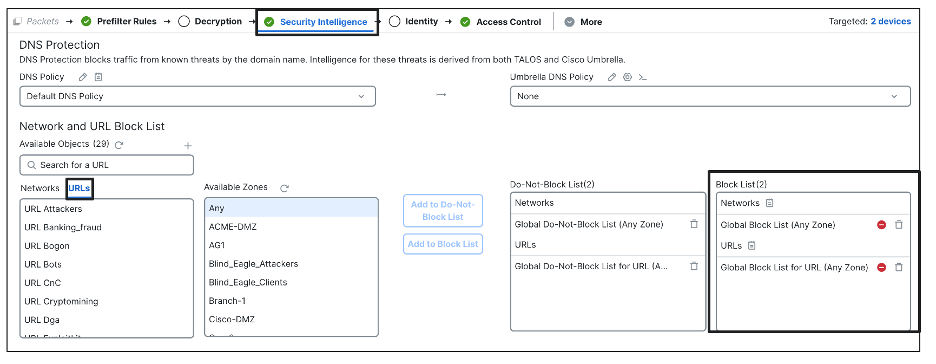
Task: Open the More menu in policy flow
Action: tap(583, 22)
